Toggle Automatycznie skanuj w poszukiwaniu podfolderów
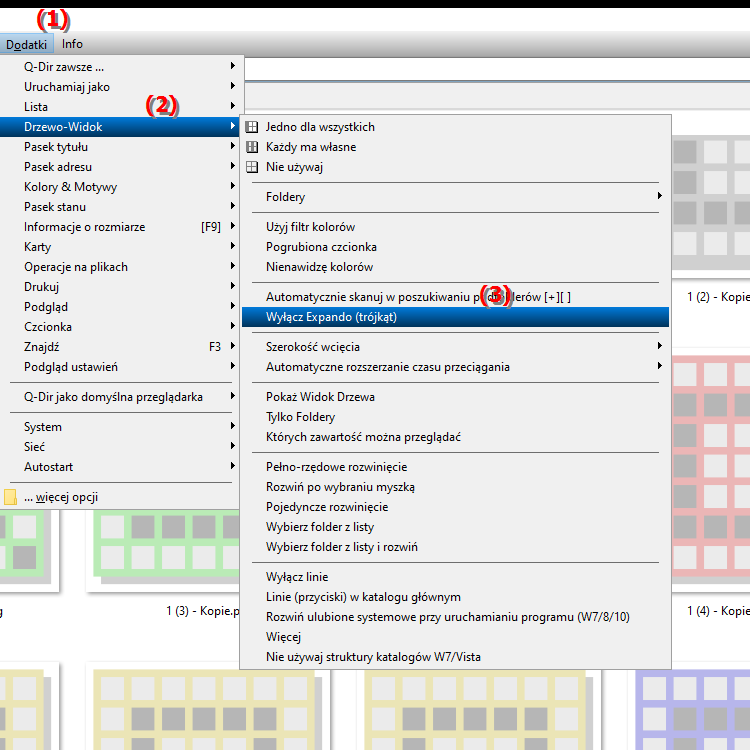The image size is (750, 750). click(x=455, y=297)
